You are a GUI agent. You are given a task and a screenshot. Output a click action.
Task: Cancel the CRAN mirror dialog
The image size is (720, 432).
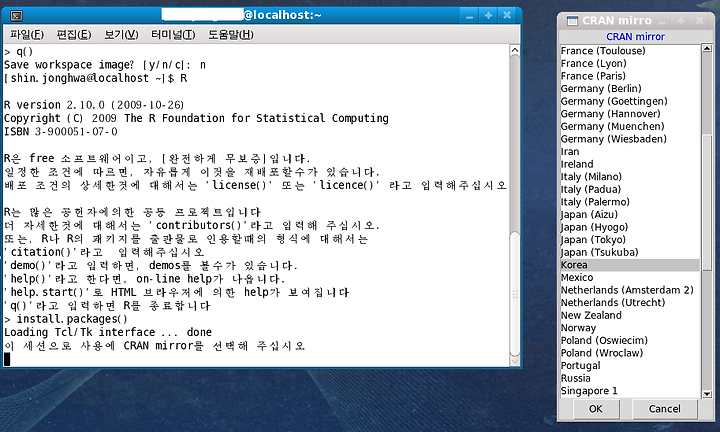(664, 409)
